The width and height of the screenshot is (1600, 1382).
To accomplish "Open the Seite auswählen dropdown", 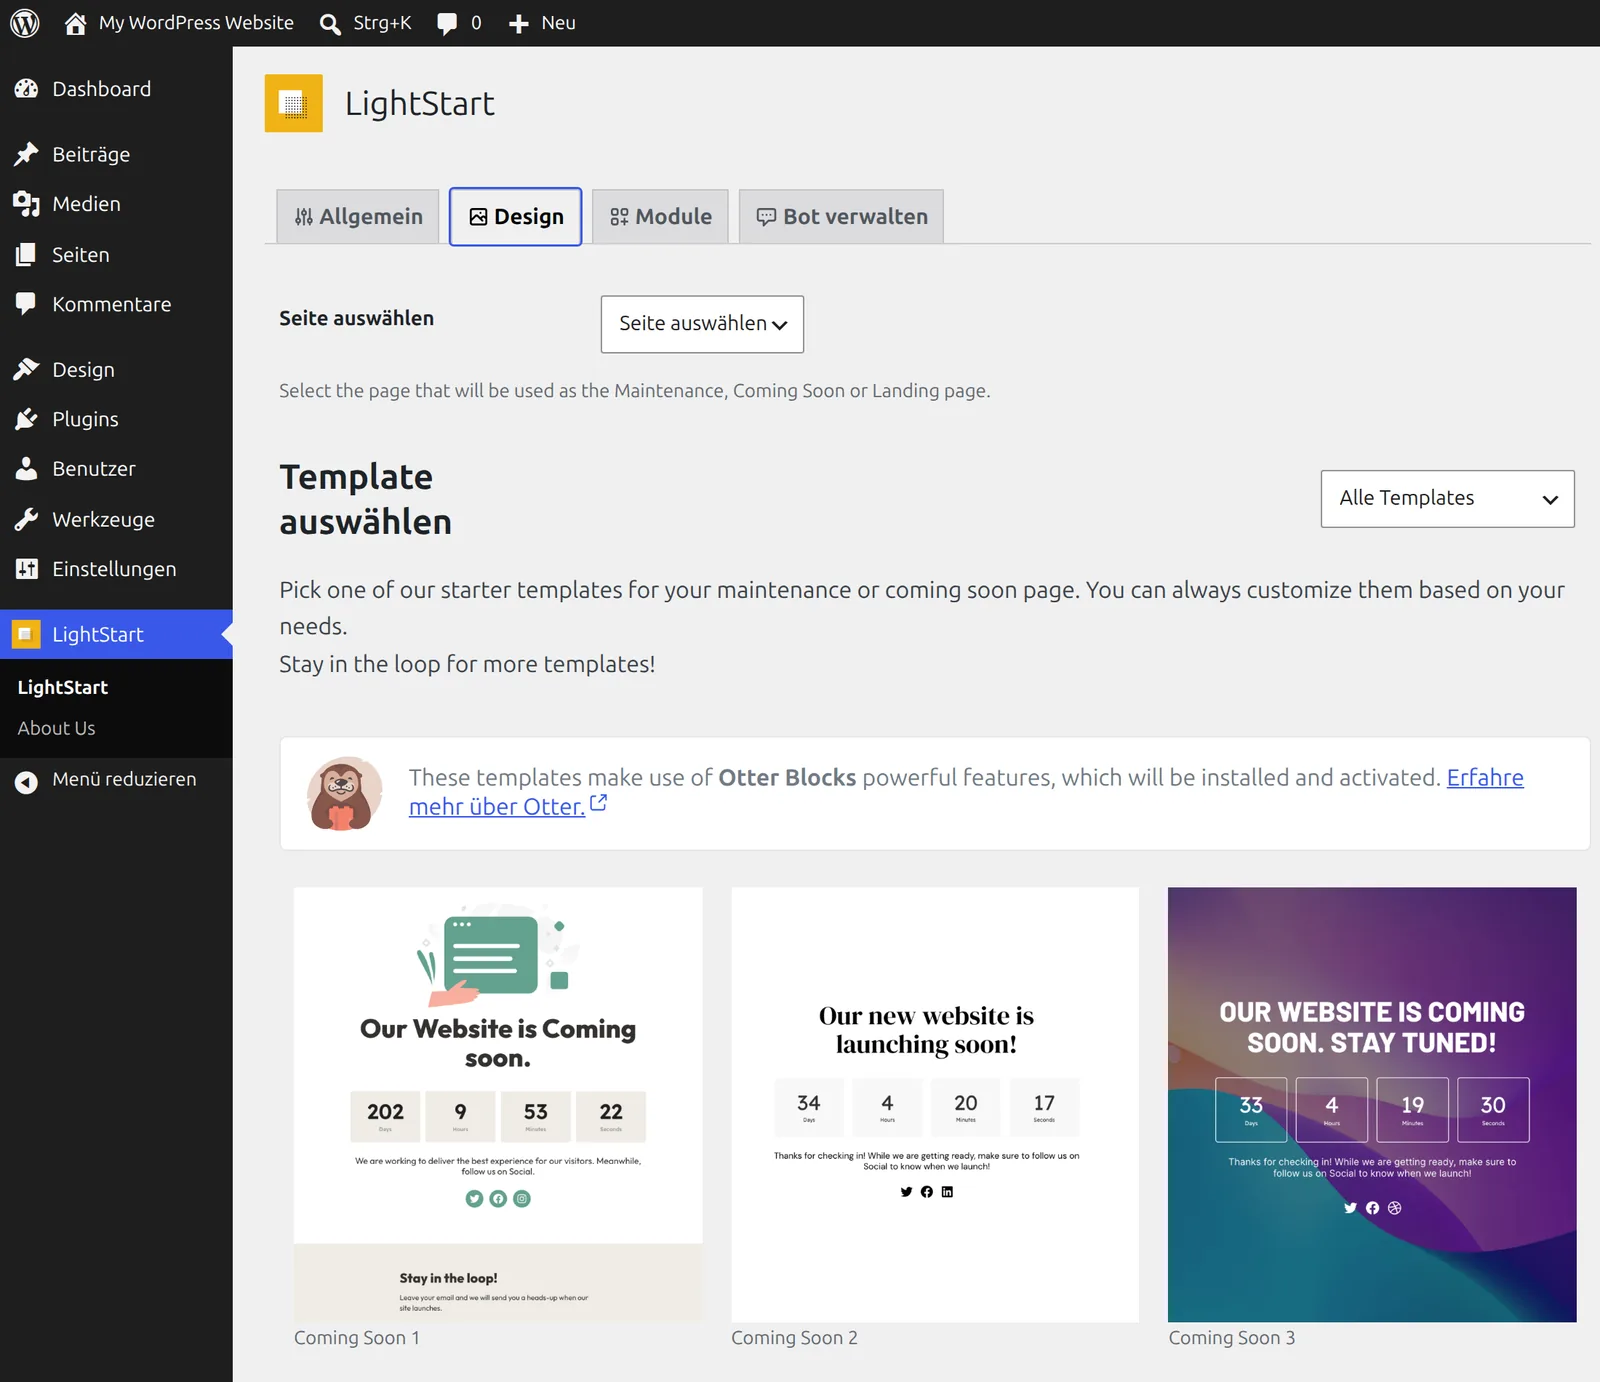I will tap(702, 324).
